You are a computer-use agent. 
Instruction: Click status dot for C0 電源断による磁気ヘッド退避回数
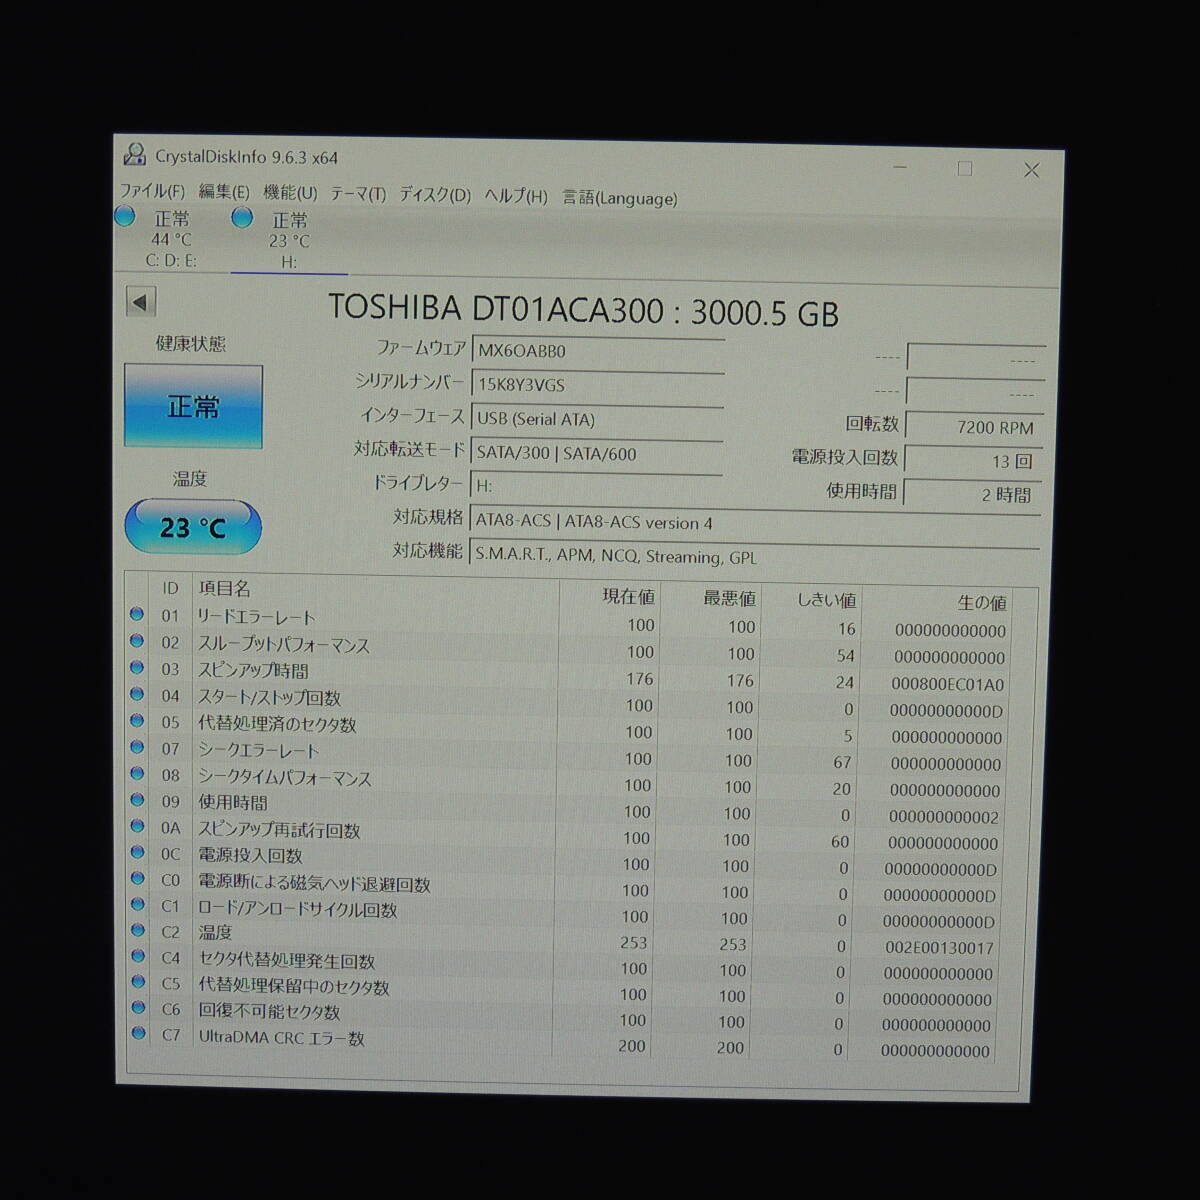[137, 878]
